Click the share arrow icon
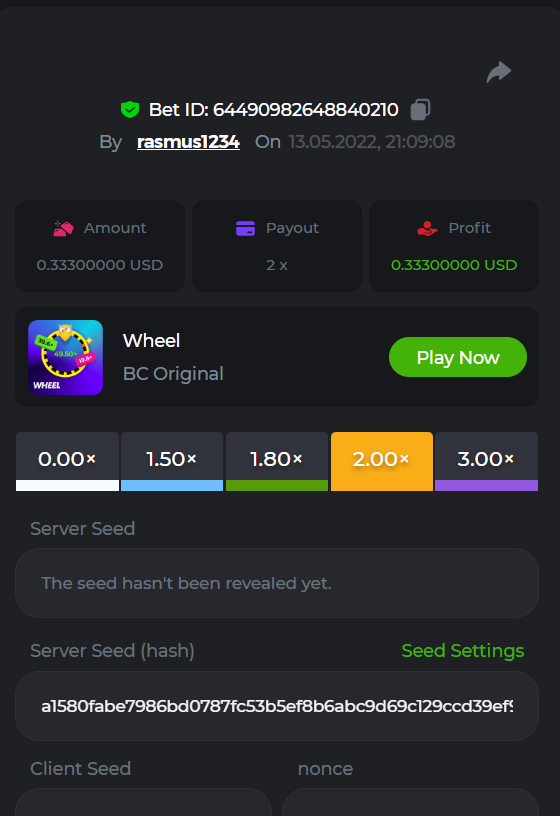Viewport: 560px width, 816px height. [499, 72]
